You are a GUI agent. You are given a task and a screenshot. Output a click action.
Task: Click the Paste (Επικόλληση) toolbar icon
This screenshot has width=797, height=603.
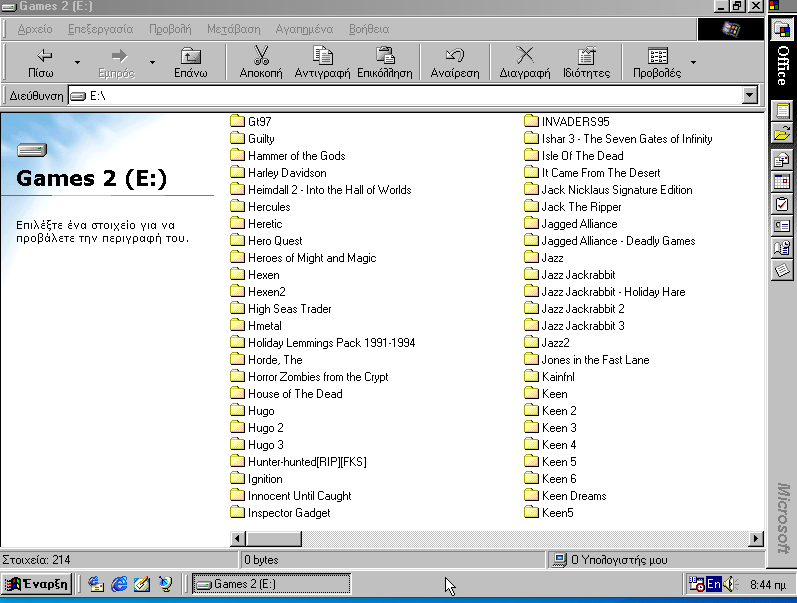(385, 62)
